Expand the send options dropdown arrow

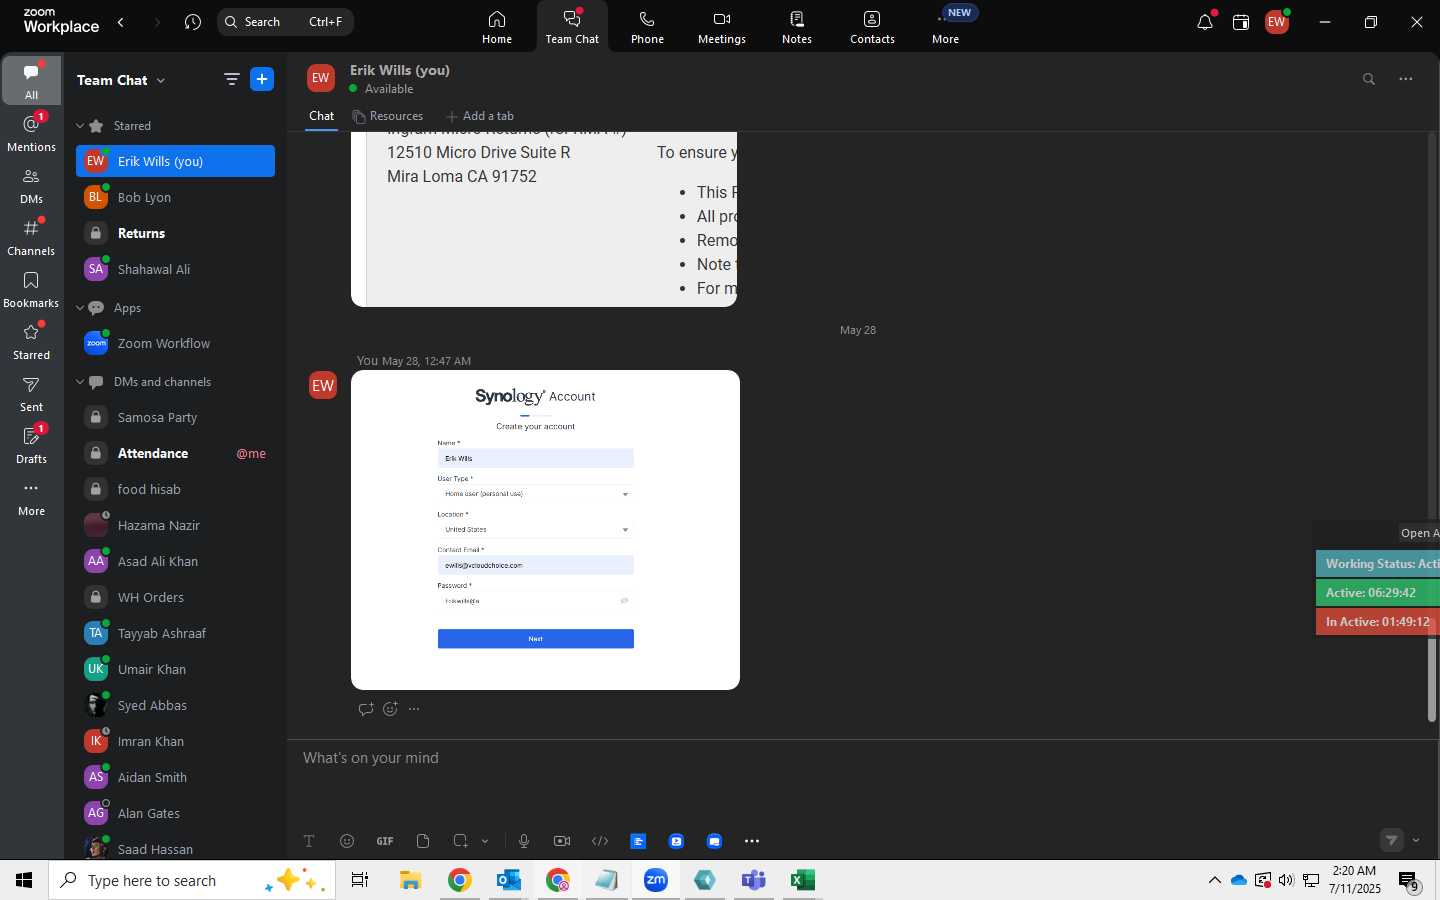[x=1416, y=840]
